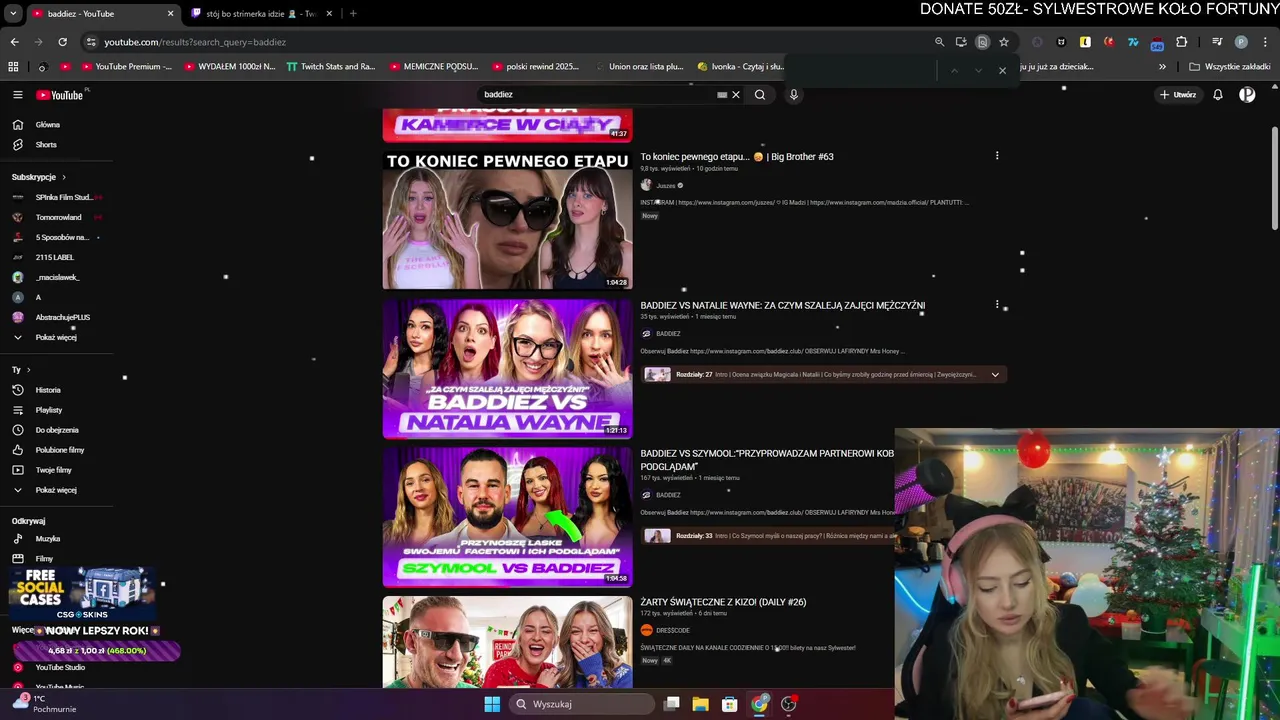Go to Główna home page
The height and width of the screenshot is (720, 1280).
point(48,125)
